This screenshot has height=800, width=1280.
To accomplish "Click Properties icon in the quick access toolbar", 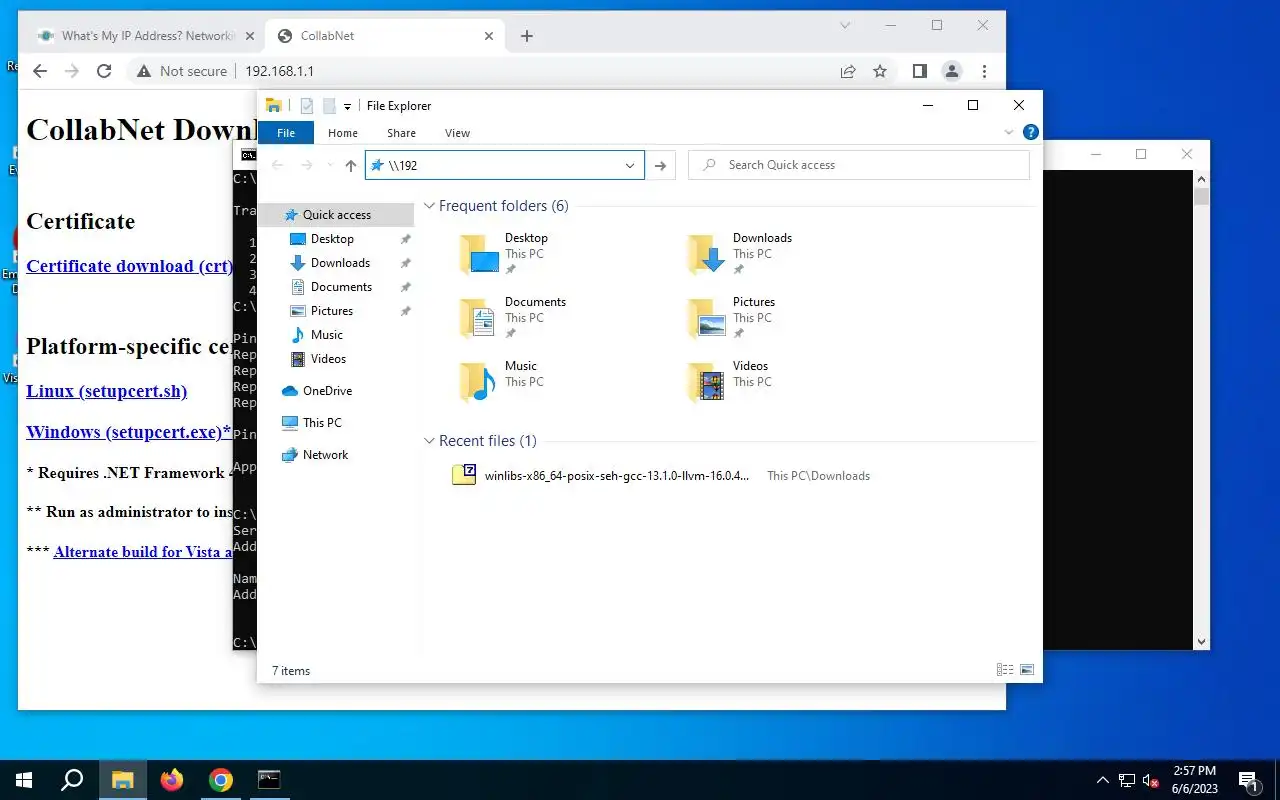I will [306, 106].
